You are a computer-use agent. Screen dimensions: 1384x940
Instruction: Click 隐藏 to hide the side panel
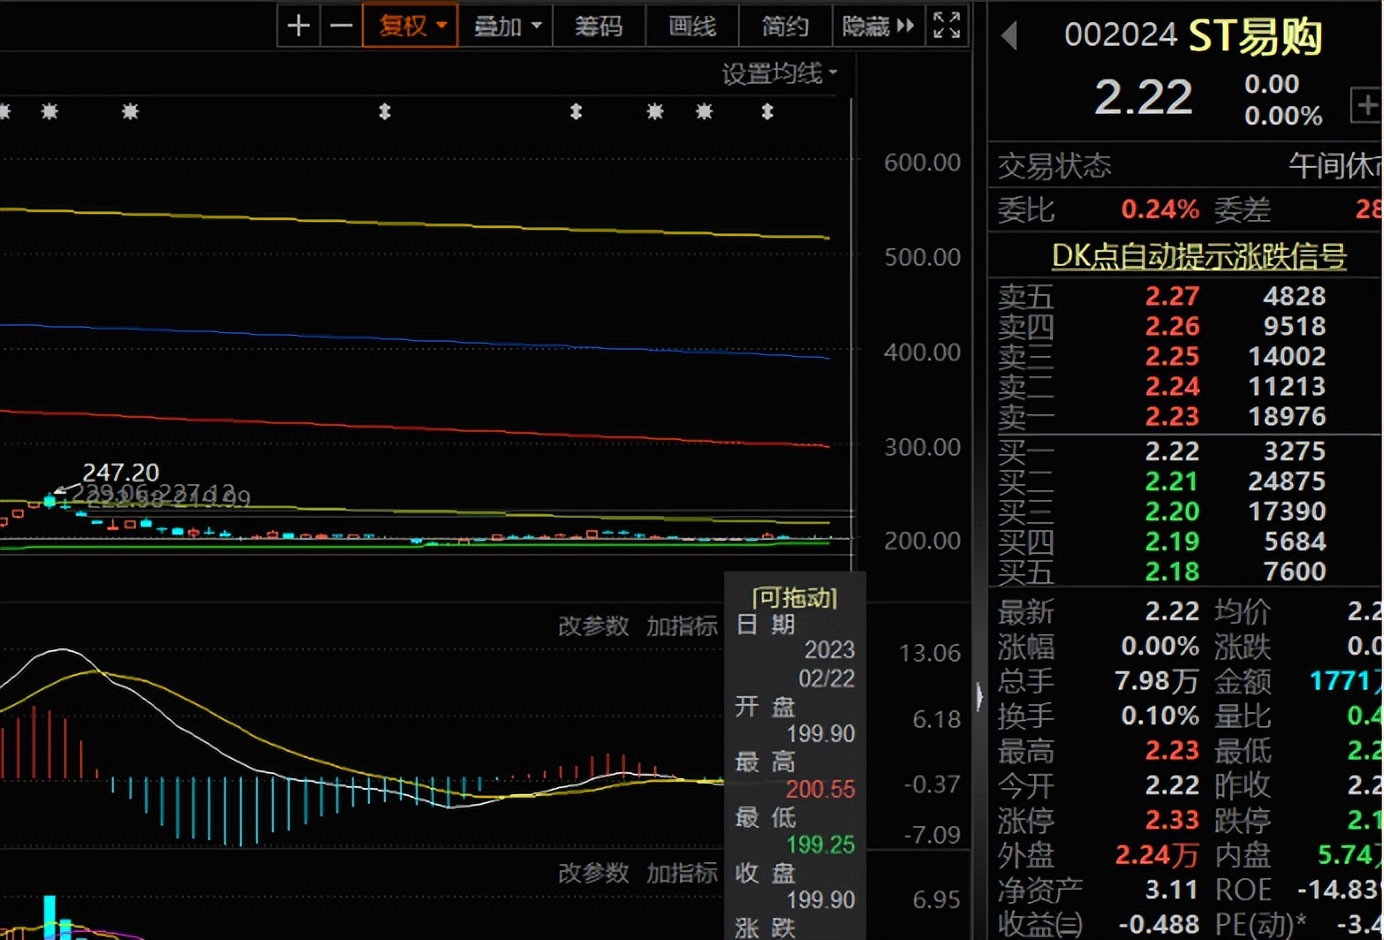(877, 26)
